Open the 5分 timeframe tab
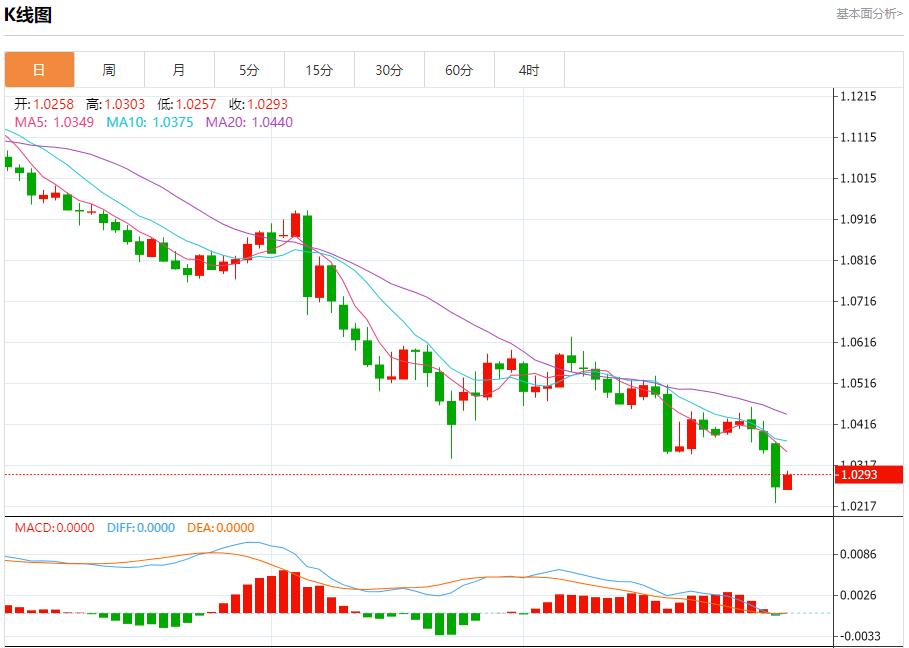This screenshot has width=909, height=648. point(249,70)
